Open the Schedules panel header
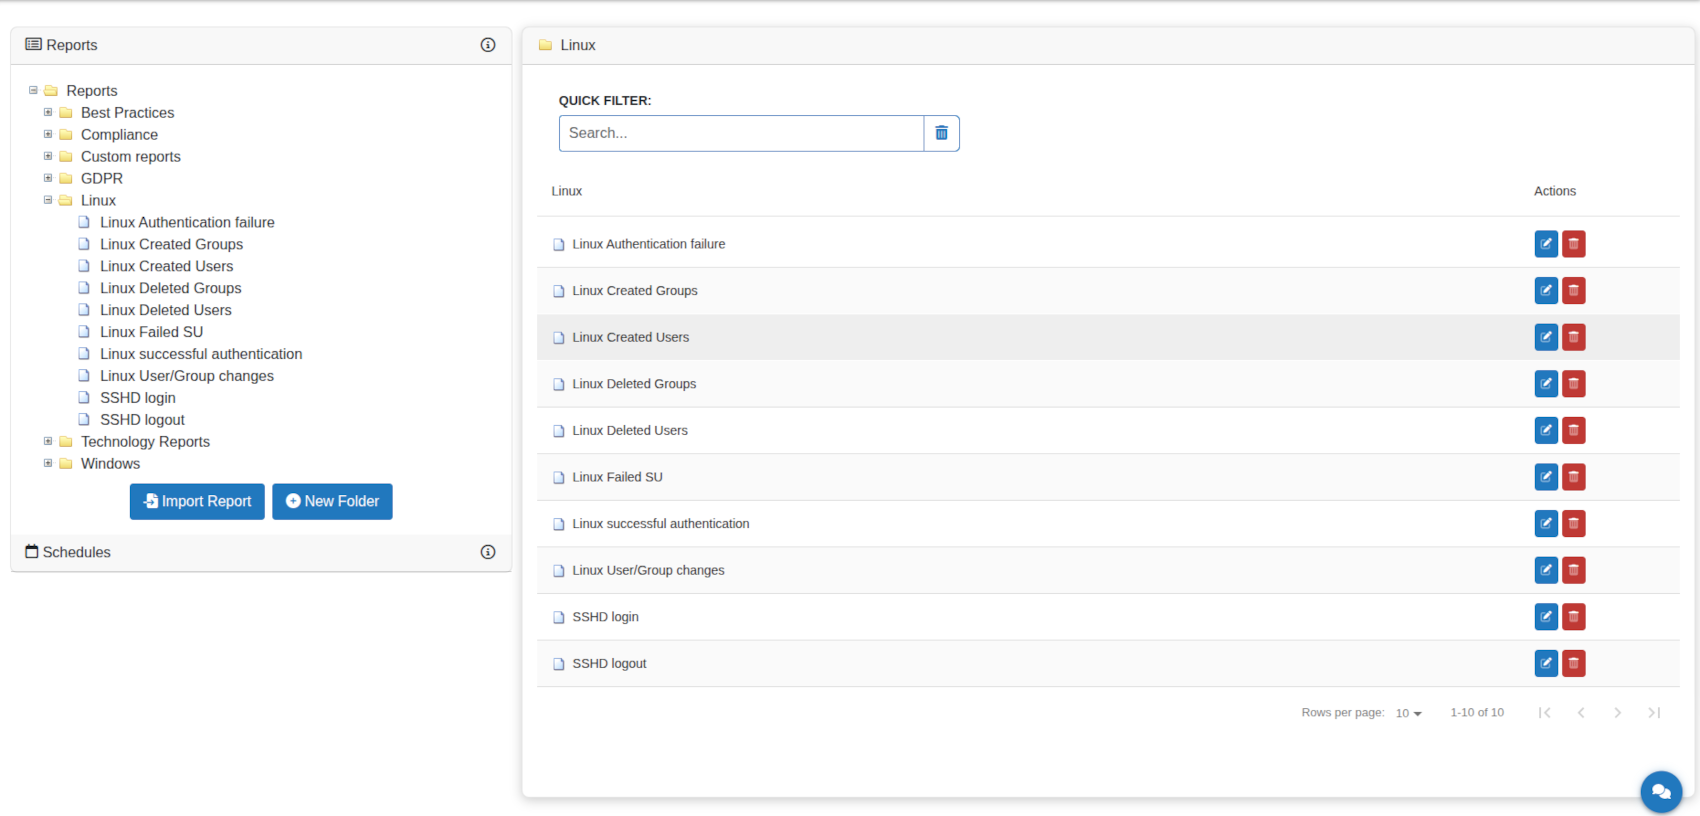This screenshot has height=816, width=1700. [x=261, y=552]
